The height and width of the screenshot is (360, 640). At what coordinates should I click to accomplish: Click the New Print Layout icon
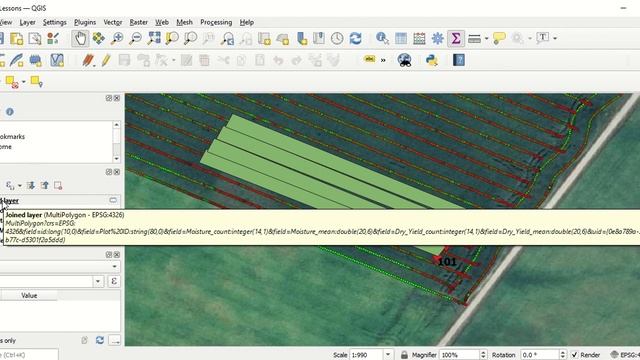pos(17,38)
